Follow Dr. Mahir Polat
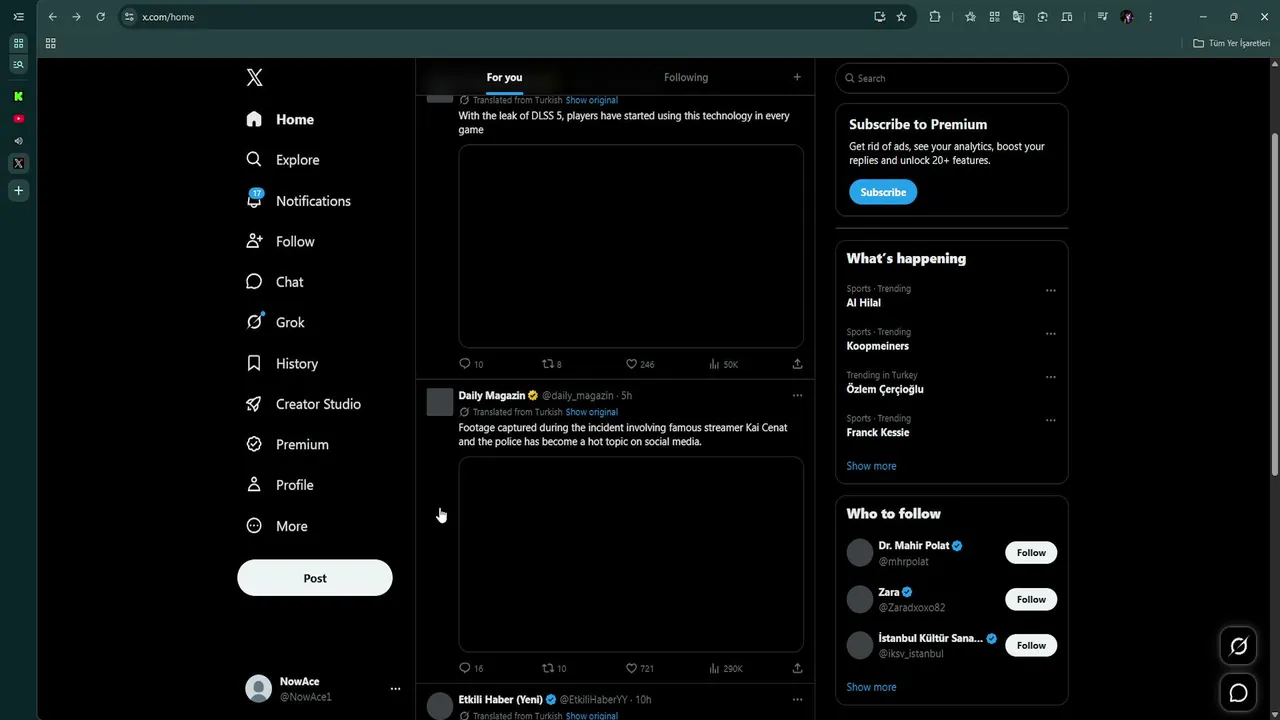The image size is (1280, 720). coord(1031,553)
